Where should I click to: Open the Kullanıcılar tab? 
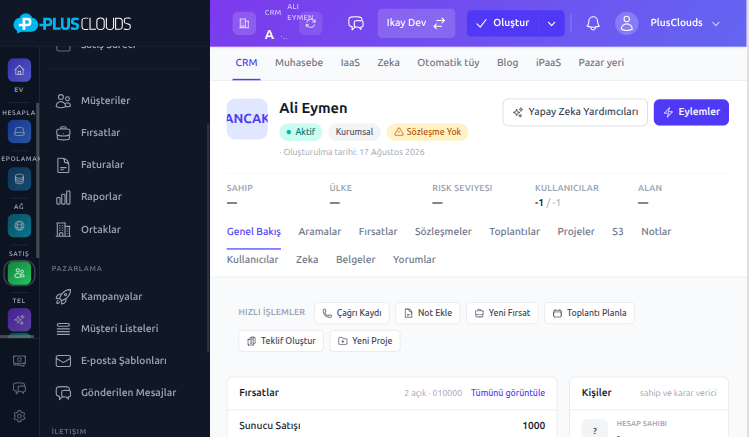click(252, 260)
